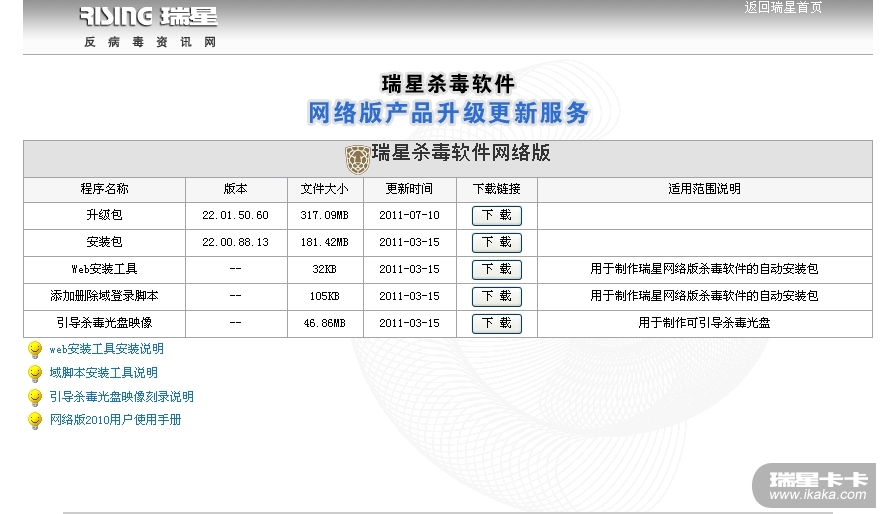885x514 pixels.
Task: Click the 程序名称 column header
Action: (x=104, y=189)
